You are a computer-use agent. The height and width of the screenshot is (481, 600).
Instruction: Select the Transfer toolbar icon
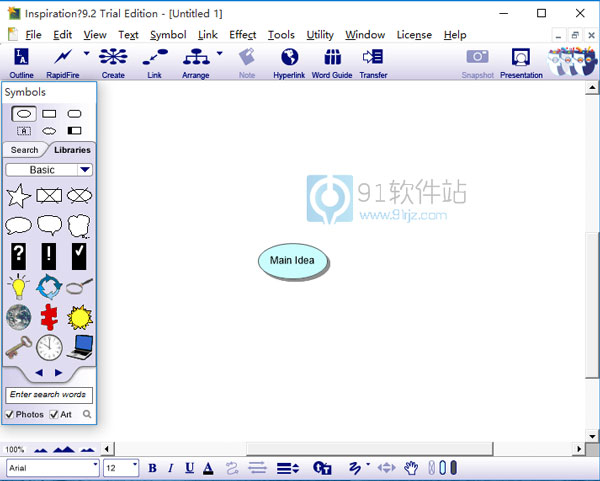click(373, 58)
